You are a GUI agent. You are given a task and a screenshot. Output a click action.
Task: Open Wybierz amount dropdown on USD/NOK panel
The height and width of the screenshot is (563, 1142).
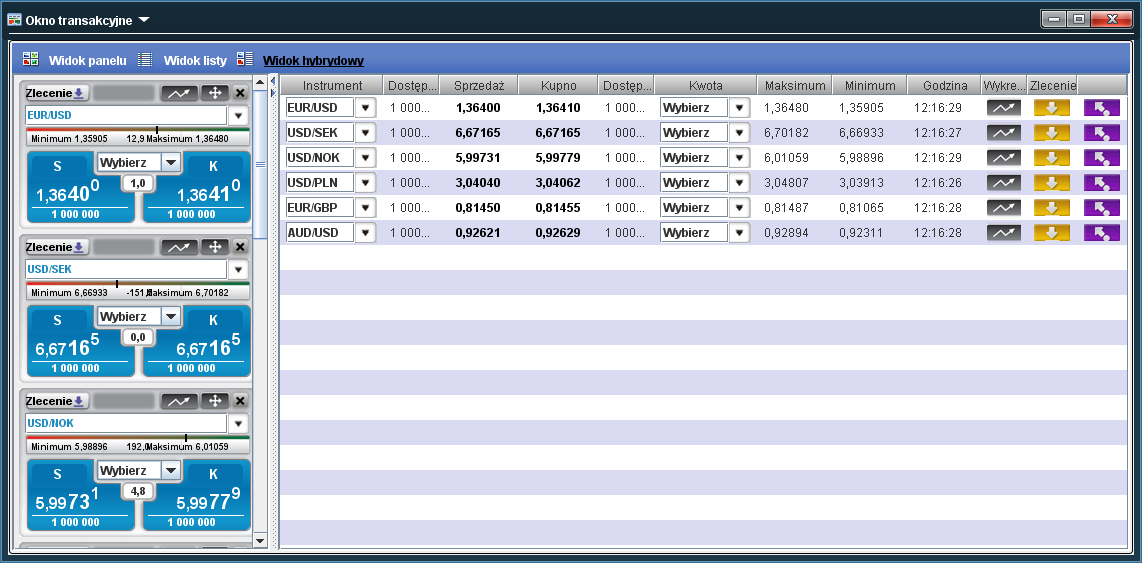[170, 471]
